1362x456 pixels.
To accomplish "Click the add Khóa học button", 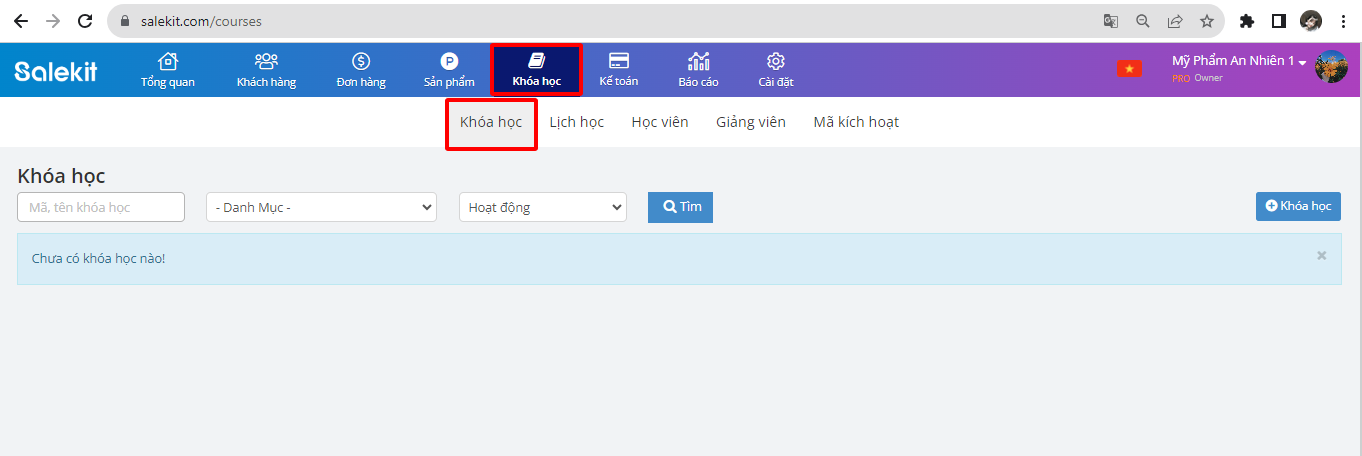I will 1298,206.
